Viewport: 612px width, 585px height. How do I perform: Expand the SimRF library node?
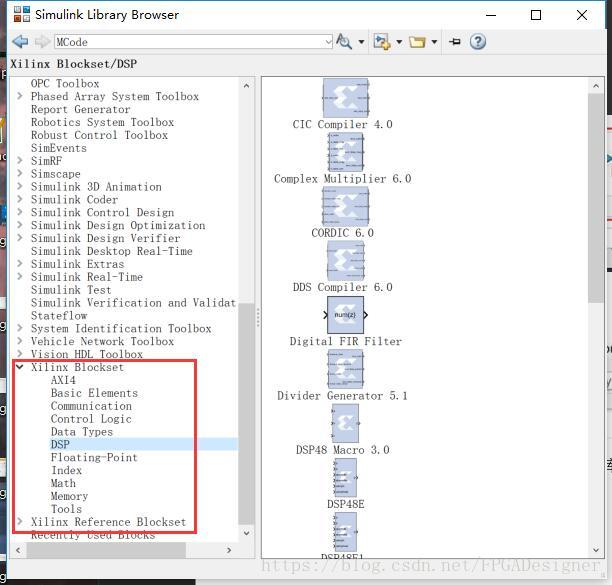tap(20, 160)
